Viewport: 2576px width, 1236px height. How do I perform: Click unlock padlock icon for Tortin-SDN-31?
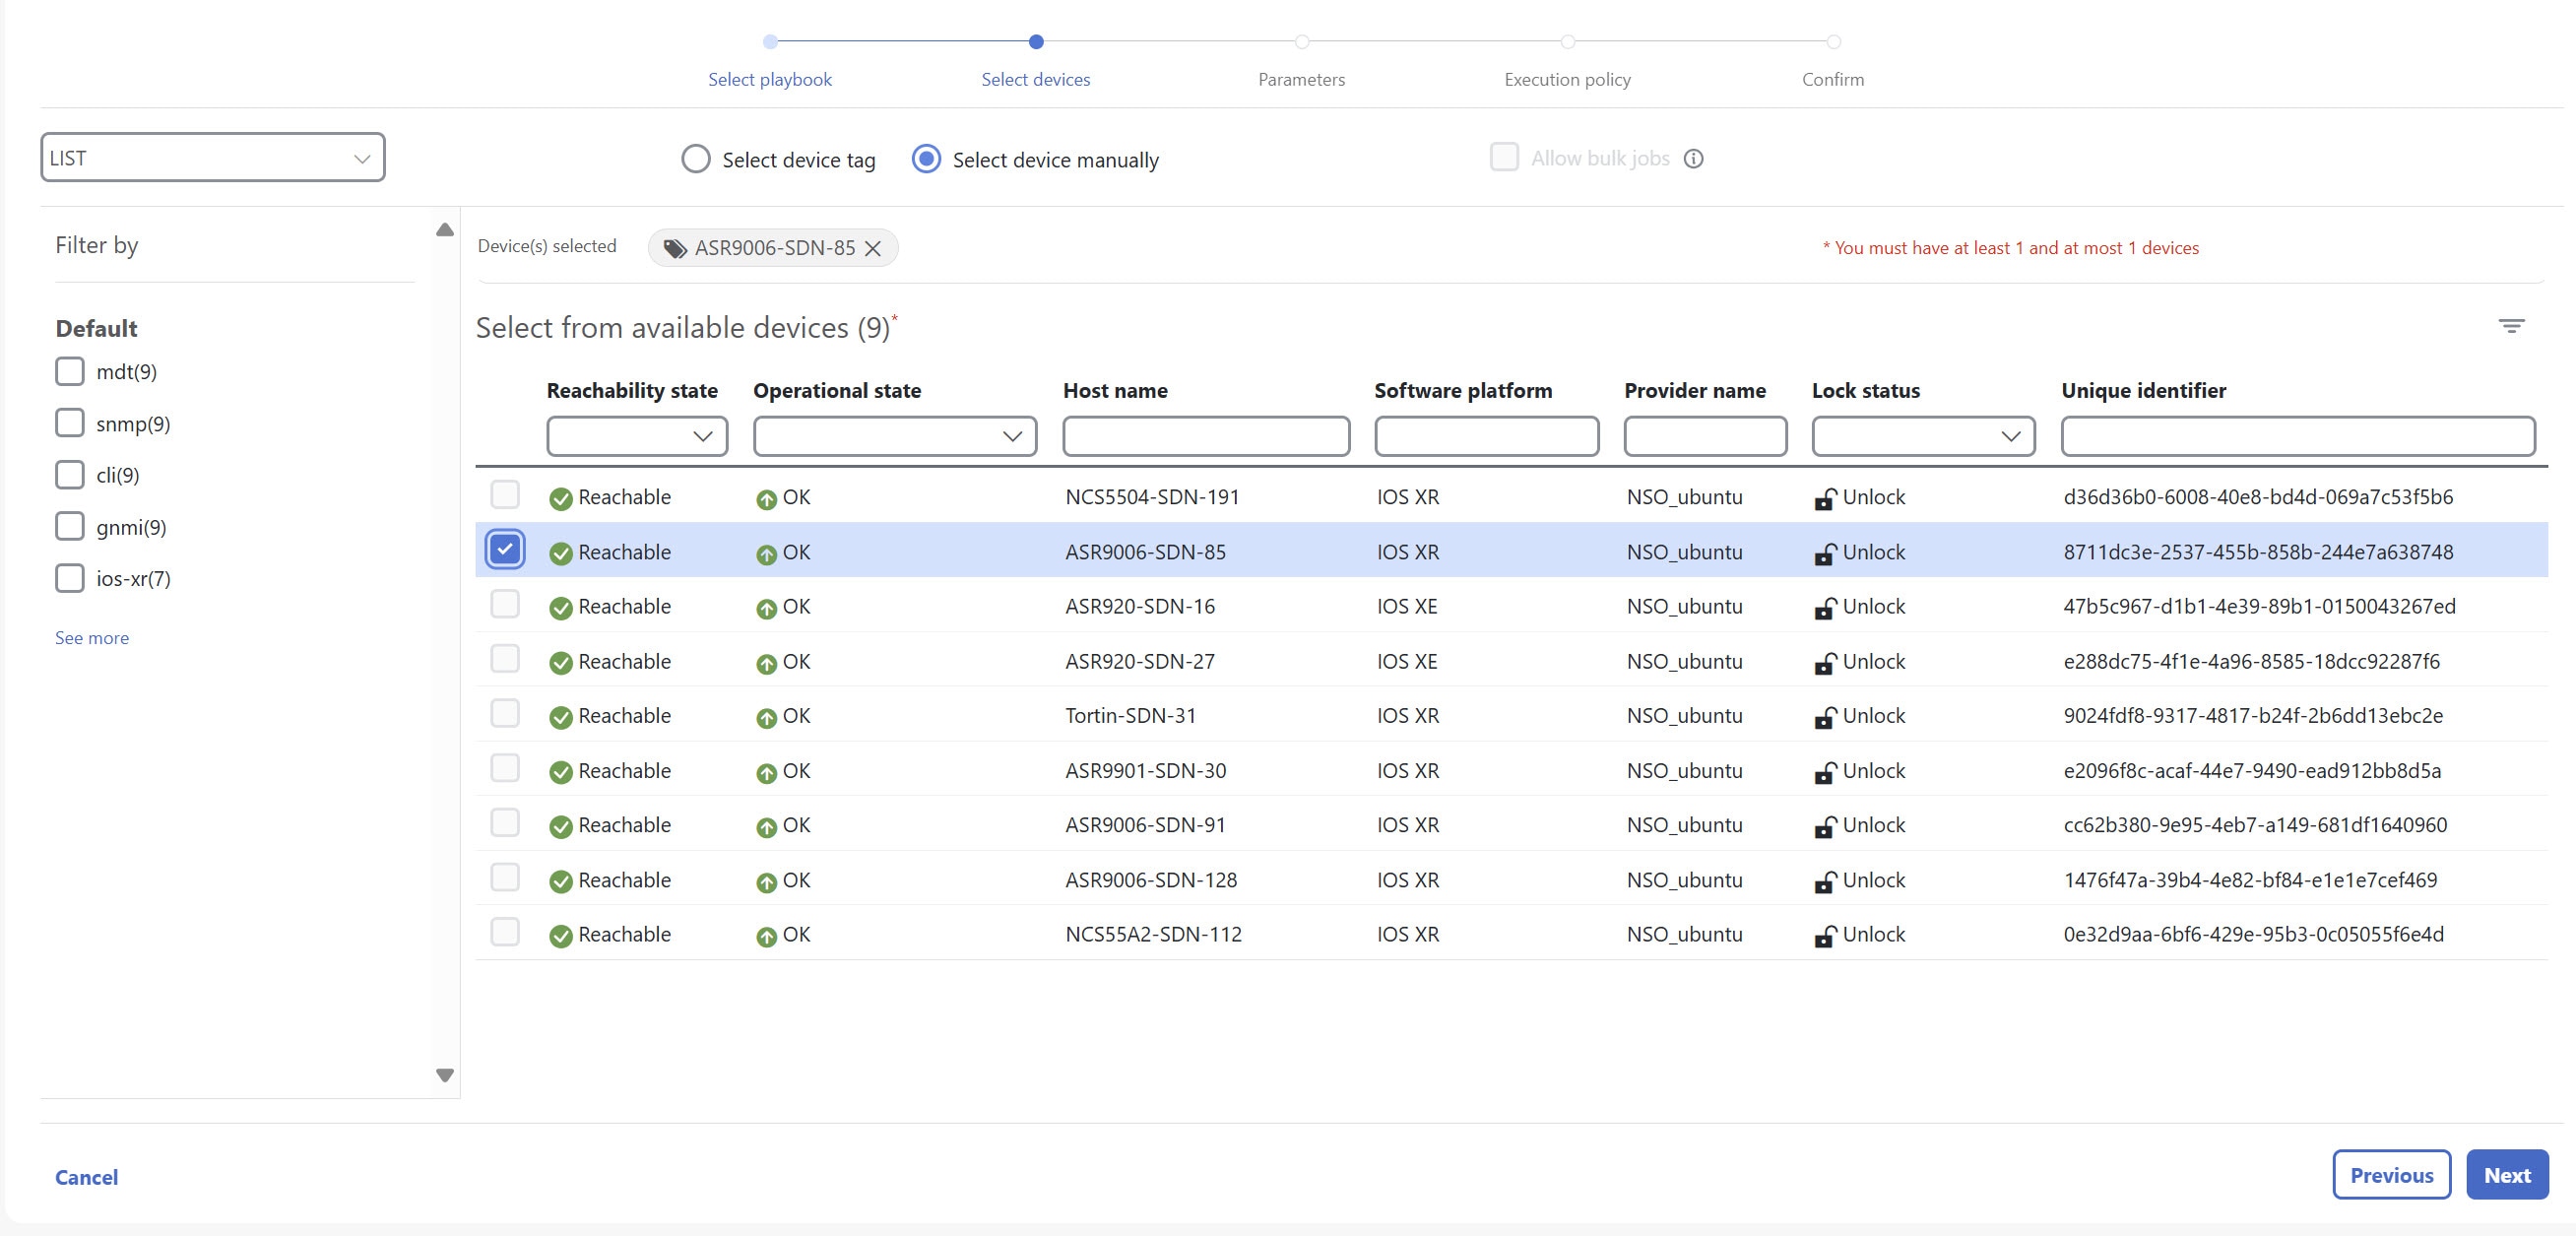[x=1825, y=717]
